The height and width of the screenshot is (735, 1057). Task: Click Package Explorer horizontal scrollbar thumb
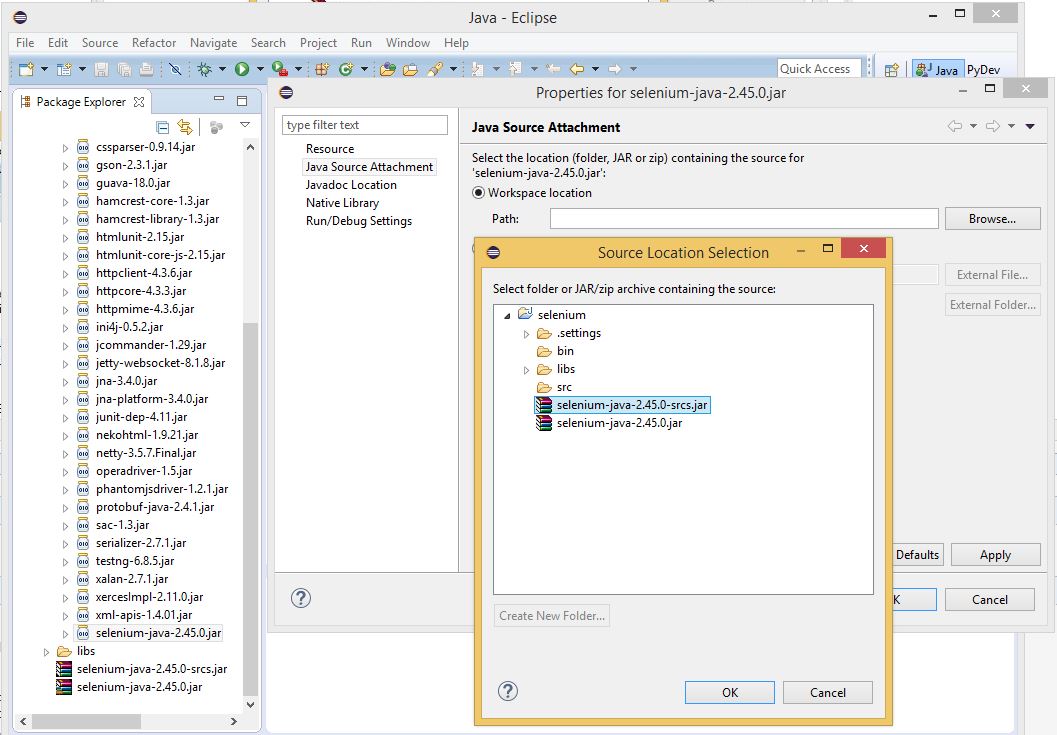pyautogui.click(x=86, y=721)
